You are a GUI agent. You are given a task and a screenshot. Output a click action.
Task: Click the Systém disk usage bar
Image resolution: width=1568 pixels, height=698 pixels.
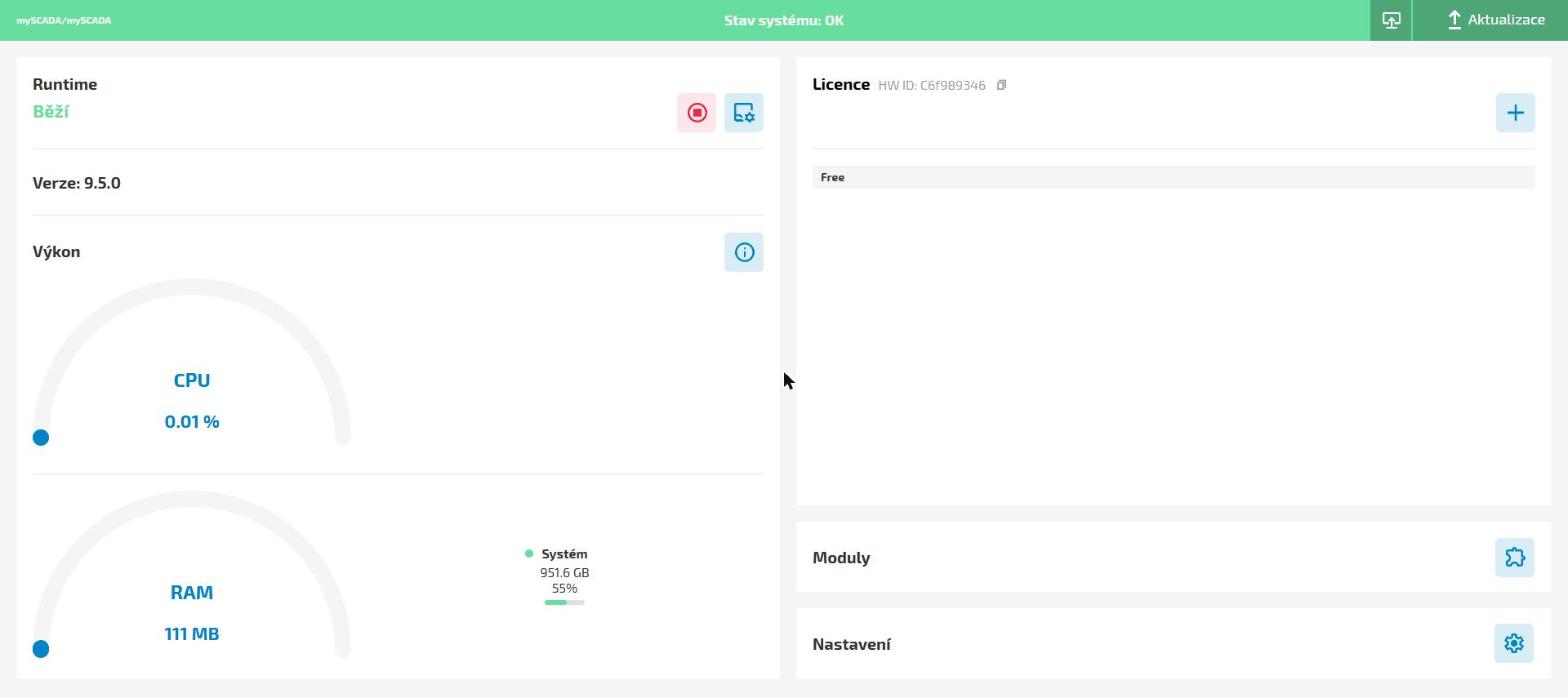coord(564,602)
